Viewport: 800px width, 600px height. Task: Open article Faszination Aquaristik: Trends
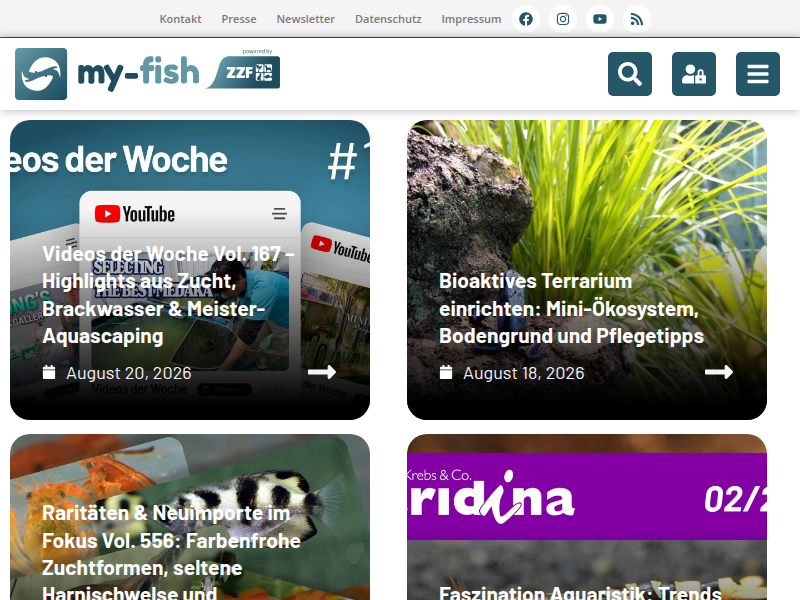pyautogui.click(x=580, y=592)
